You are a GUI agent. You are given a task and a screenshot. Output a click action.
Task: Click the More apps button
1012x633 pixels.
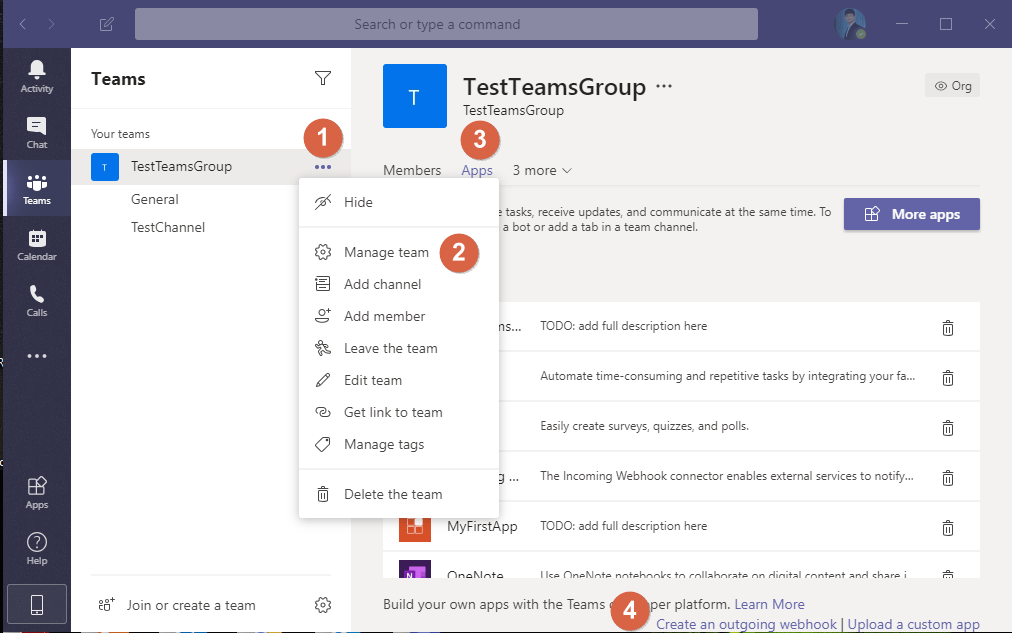(x=911, y=213)
